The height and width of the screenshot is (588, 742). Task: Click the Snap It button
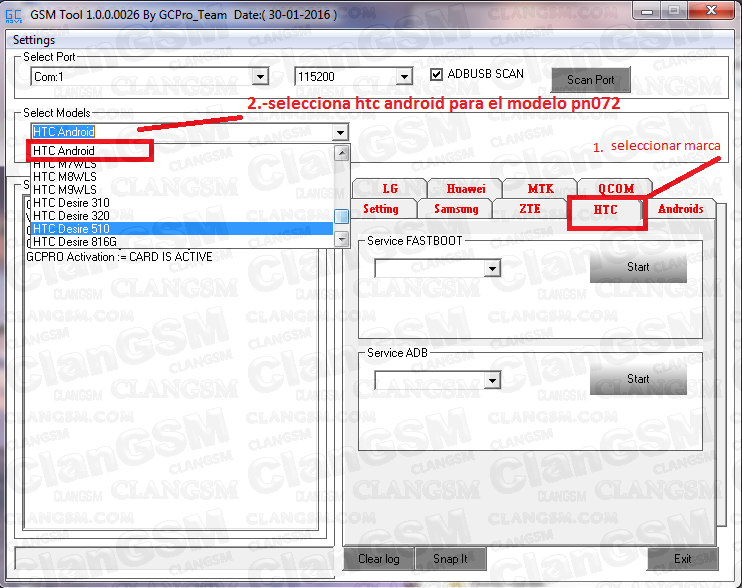[450, 559]
